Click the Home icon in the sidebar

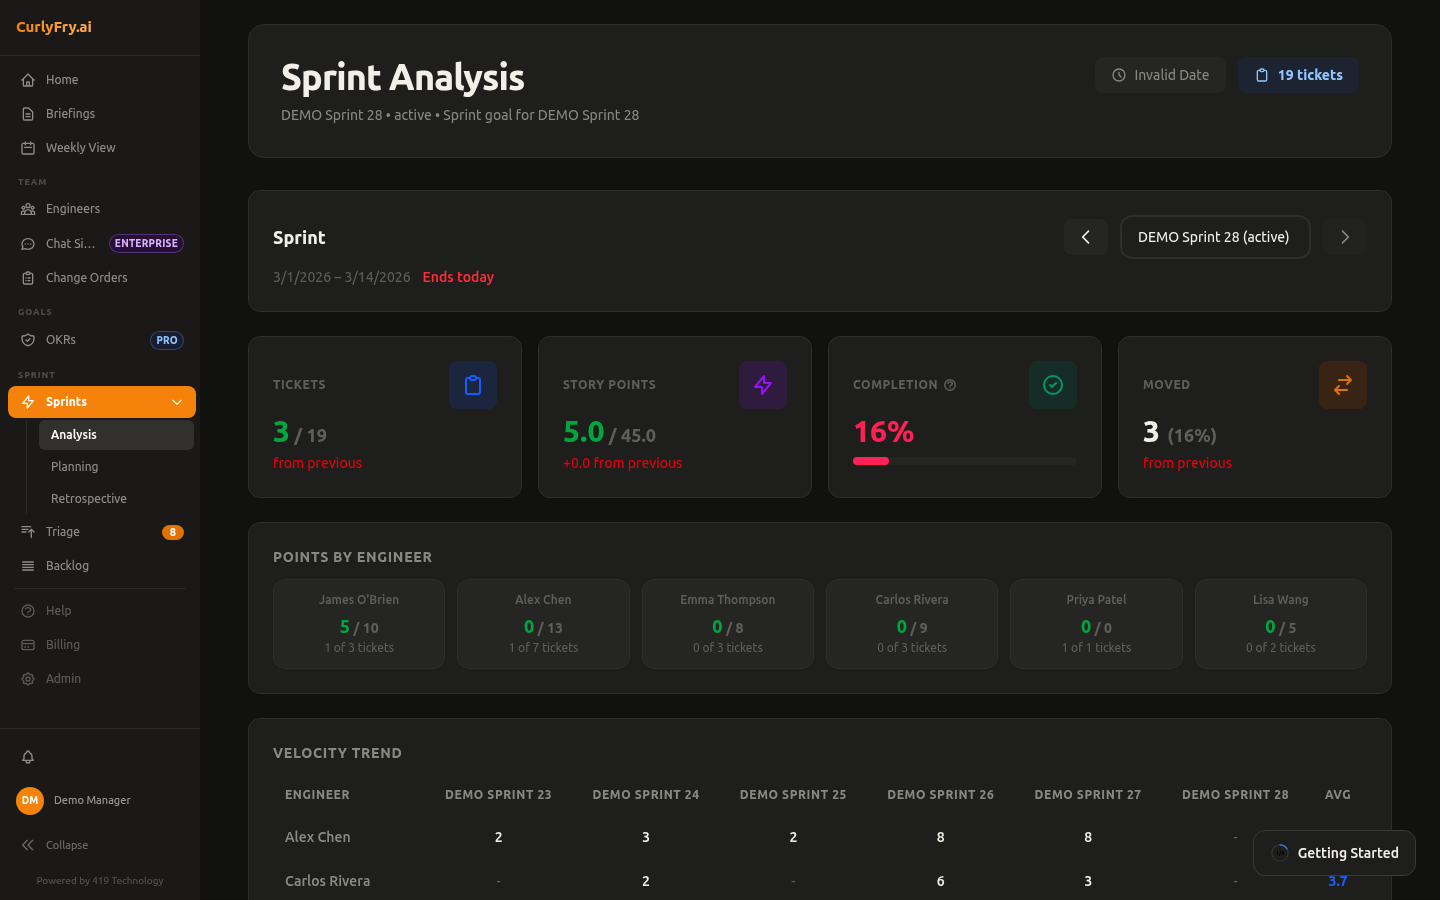tap(27, 79)
